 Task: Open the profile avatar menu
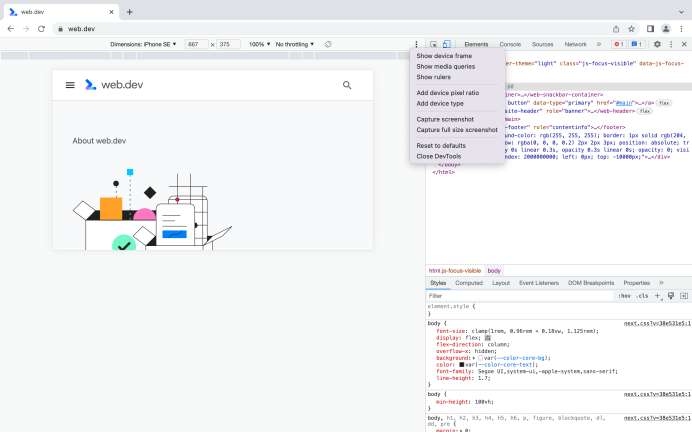(666, 29)
